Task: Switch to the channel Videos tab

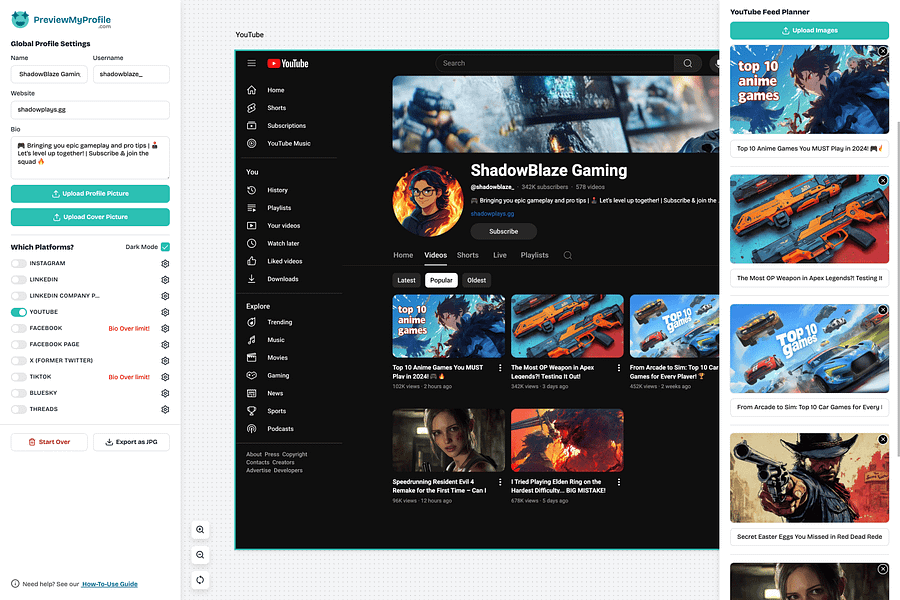Action: click(436, 256)
